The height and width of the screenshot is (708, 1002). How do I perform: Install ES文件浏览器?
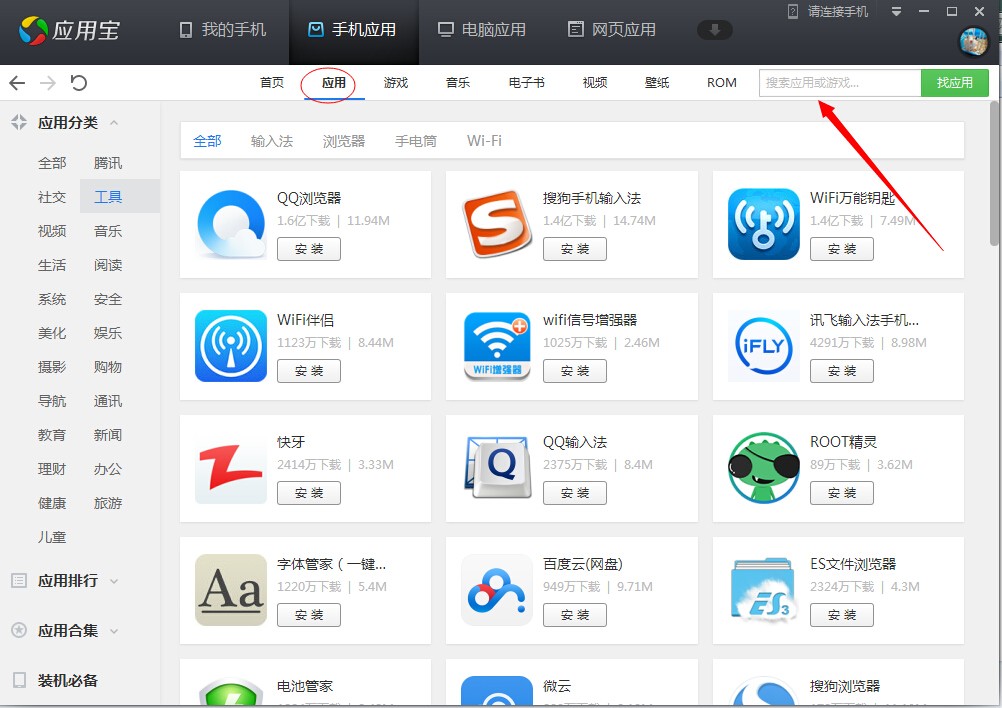[842, 615]
